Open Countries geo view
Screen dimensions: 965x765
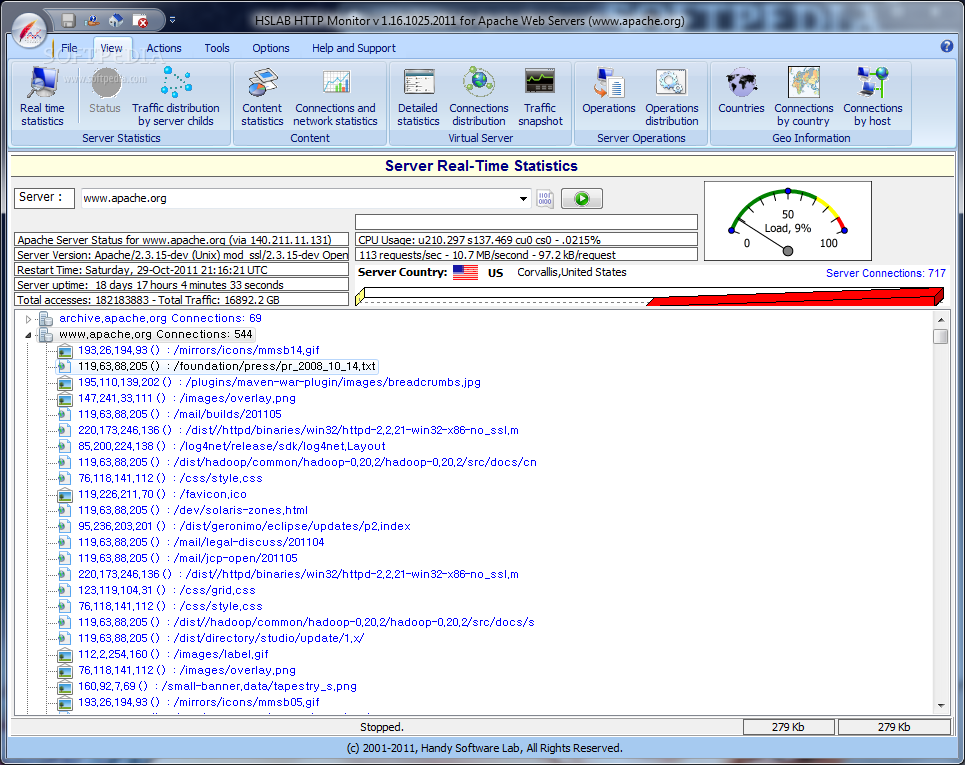click(x=741, y=90)
